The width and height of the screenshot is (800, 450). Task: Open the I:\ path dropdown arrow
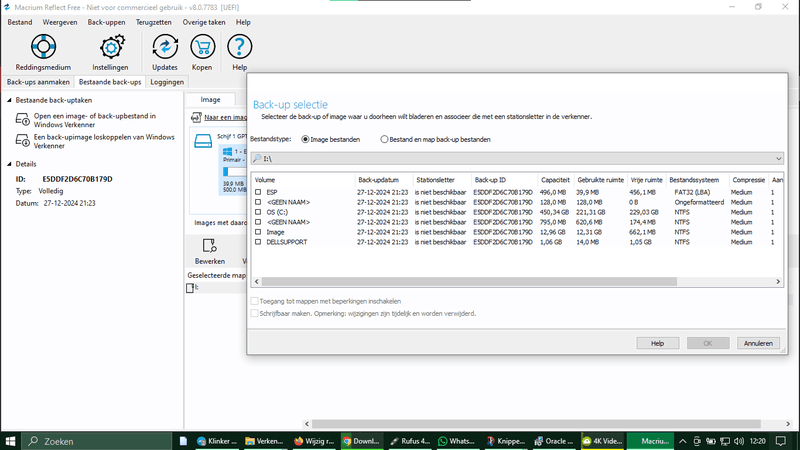[779, 159]
